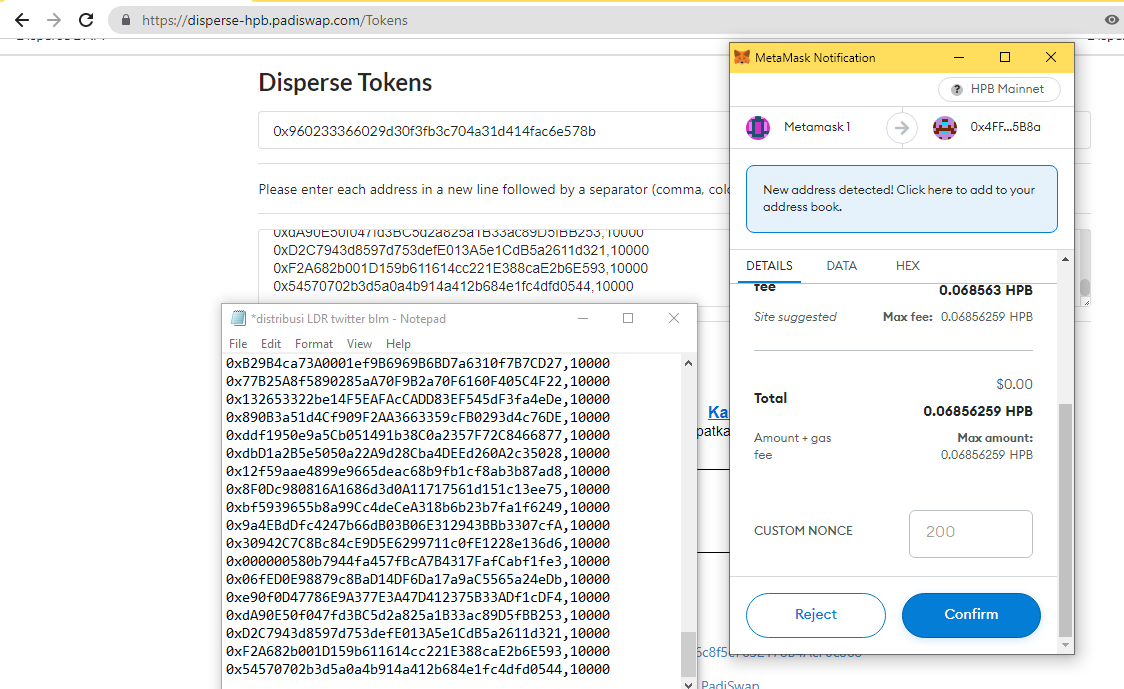The image size is (1124, 689).
Task: Click the Notepad file icon in title bar
Action: click(x=238, y=318)
